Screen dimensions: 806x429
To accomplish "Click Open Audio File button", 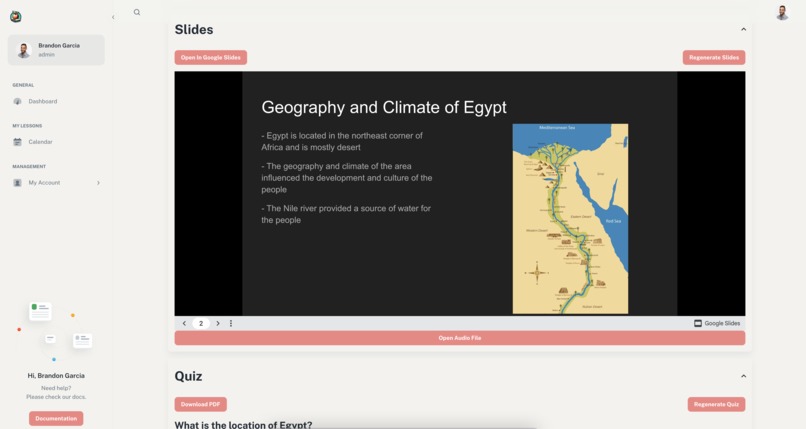I will (460, 338).
